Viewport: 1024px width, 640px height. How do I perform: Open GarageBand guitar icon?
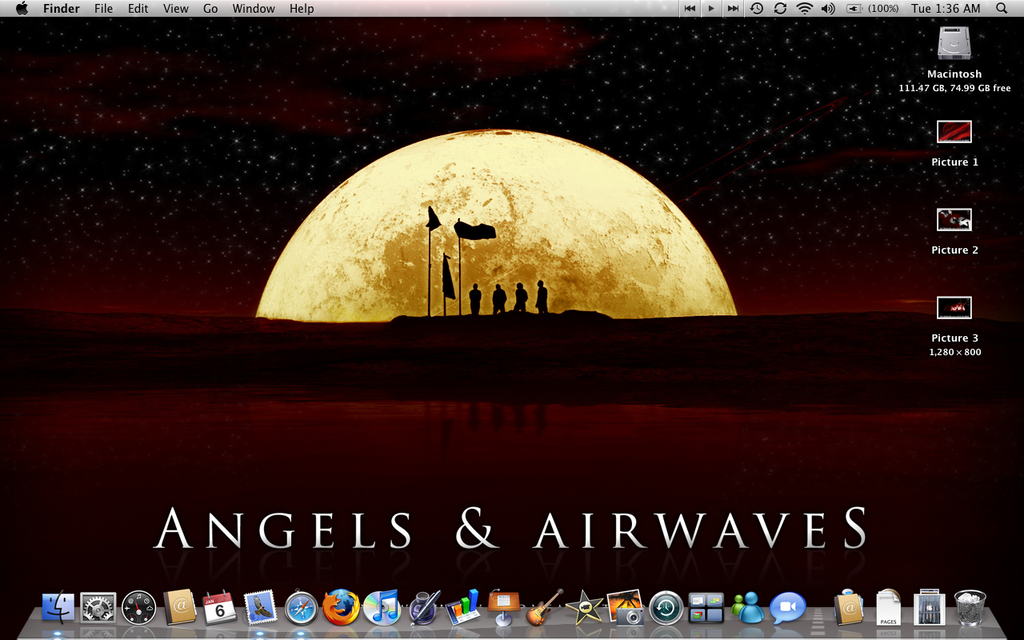point(544,607)
